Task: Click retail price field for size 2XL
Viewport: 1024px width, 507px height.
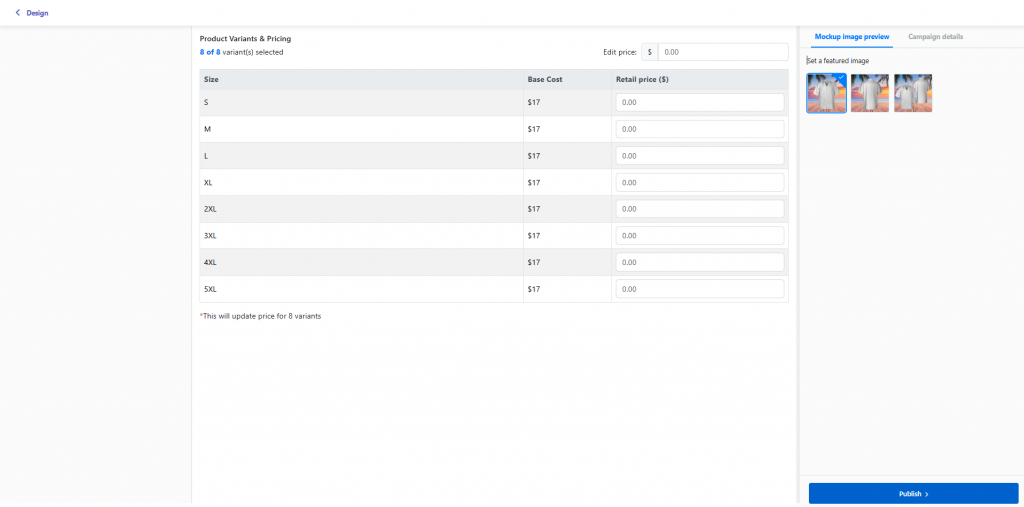Action: [699, 209]
